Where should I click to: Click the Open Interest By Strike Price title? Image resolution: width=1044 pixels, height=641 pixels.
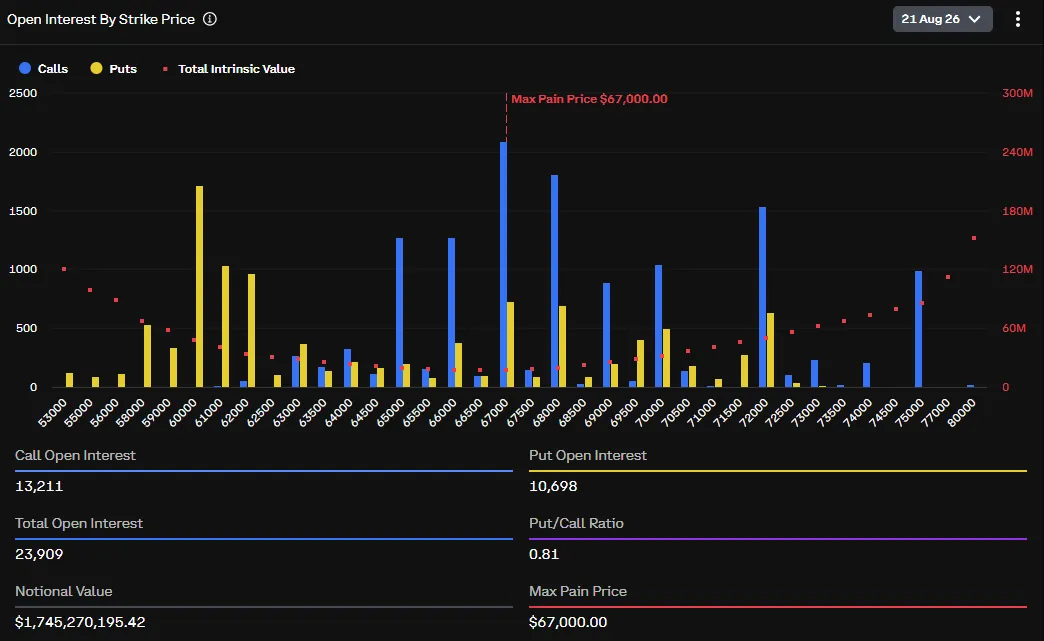(x=101, y=19)
